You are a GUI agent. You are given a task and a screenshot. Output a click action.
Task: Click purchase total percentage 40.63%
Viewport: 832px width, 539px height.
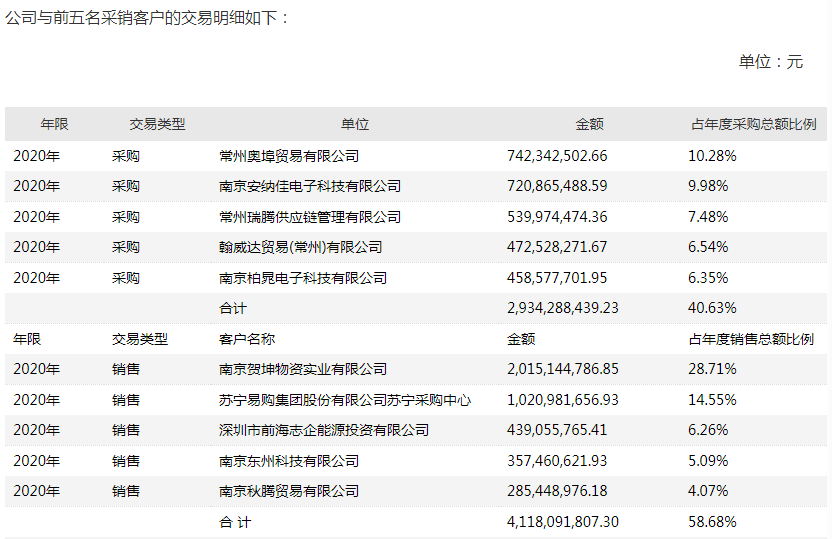pyautogui.click(x=712, y=308)
